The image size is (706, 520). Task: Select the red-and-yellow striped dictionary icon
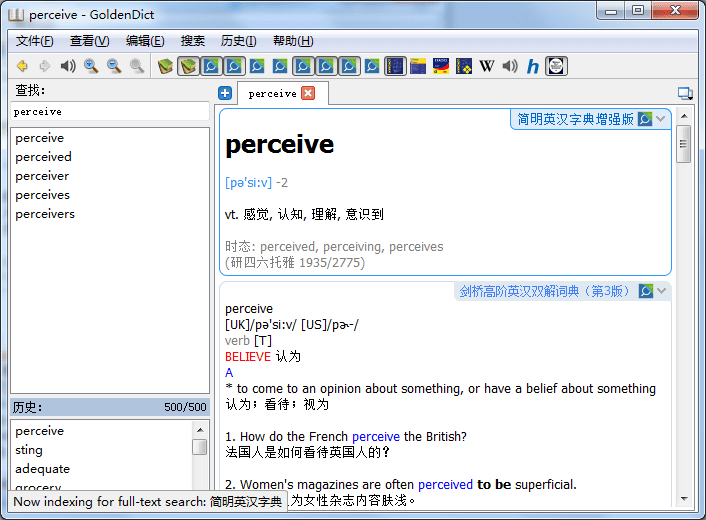point(441,66)
